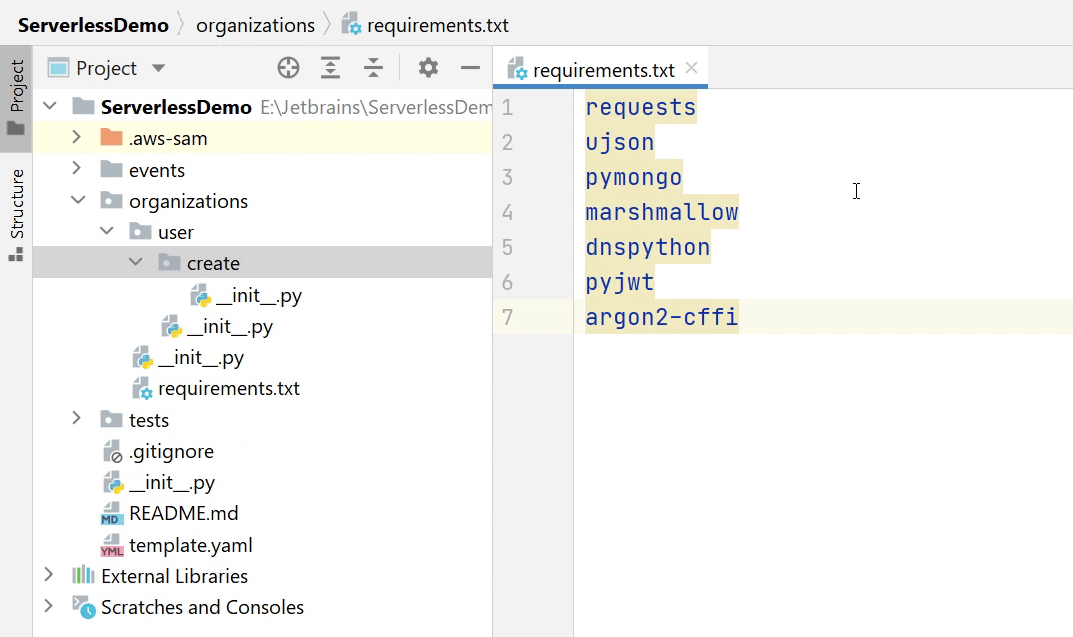Expand the .aws-sam folder
Viewport: 1073px width, 637px height.
(x=77, y=138)
